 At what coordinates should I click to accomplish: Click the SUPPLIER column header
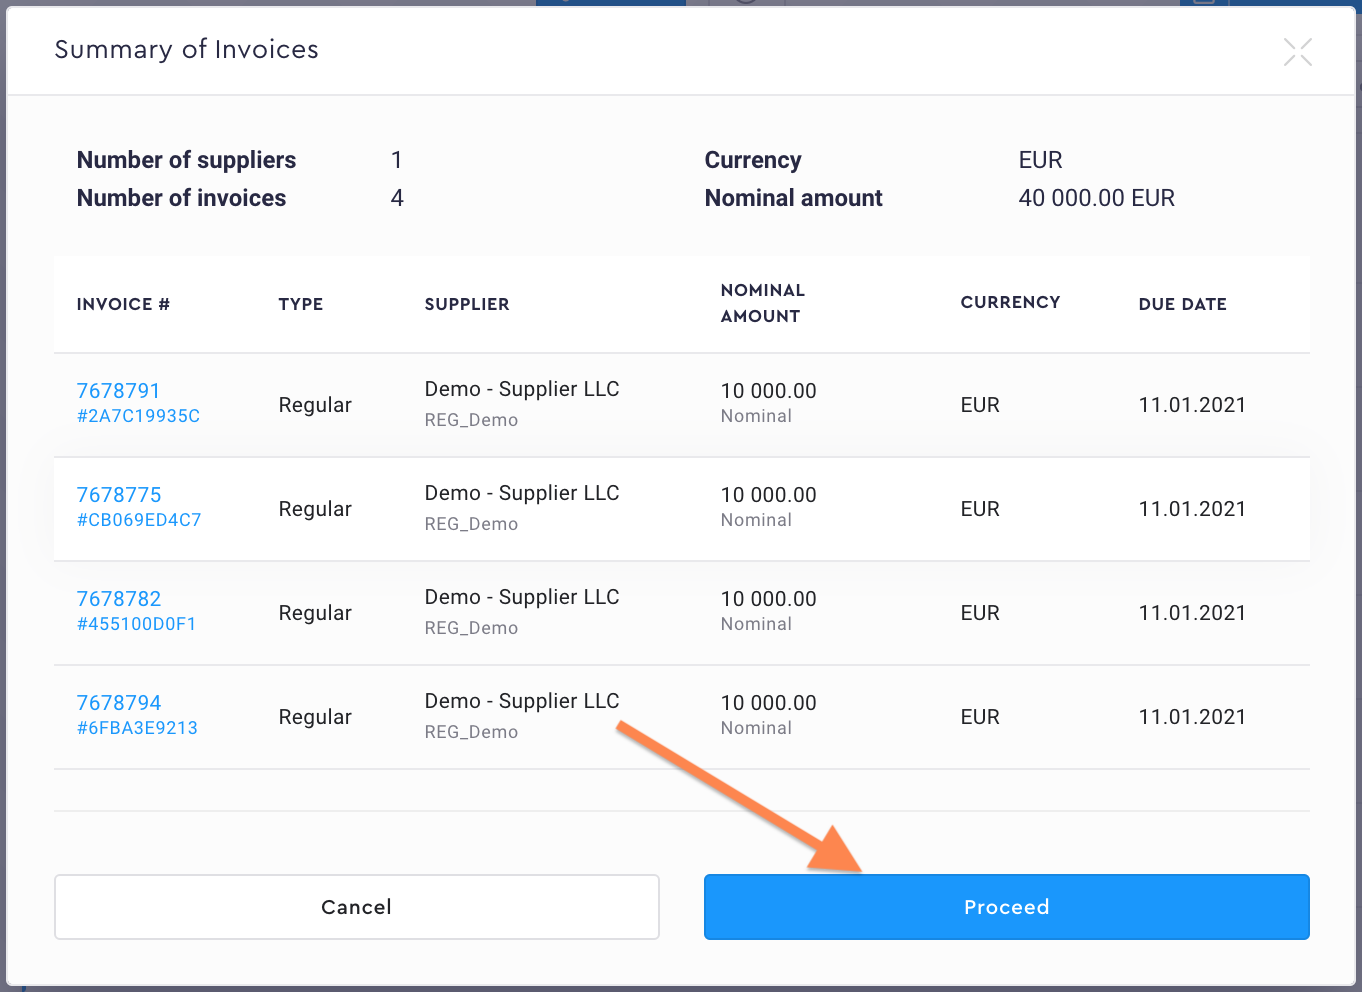[x=466, y=304]
